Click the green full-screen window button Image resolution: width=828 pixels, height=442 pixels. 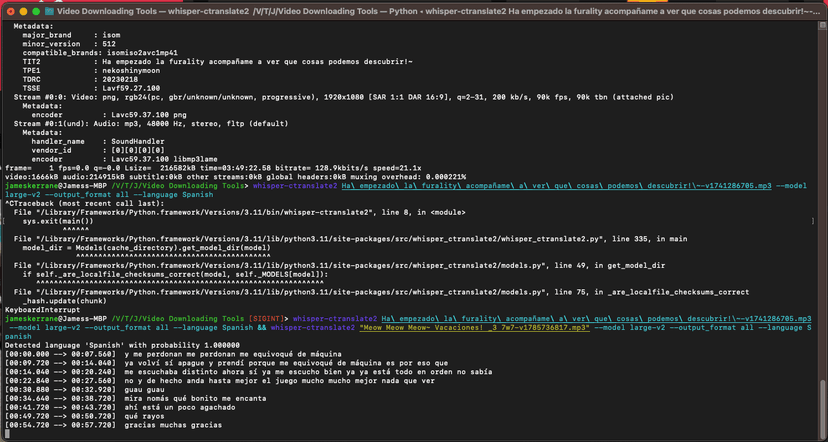pyautogui.click(x=36, y=11)
